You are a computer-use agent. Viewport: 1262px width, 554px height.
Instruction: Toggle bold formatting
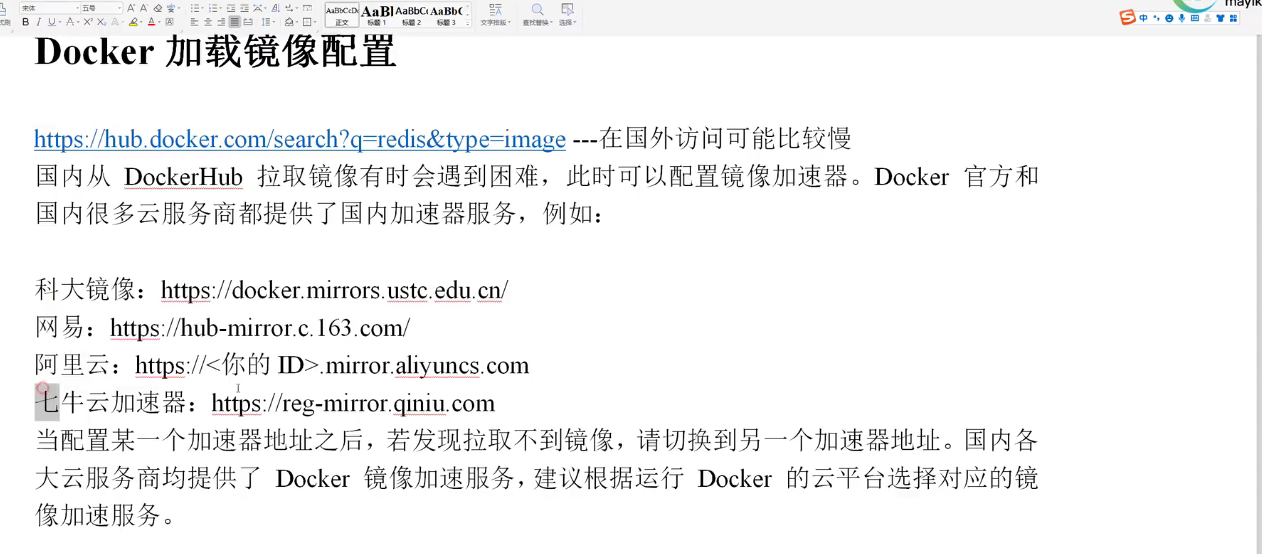click(x=26, y=22)
